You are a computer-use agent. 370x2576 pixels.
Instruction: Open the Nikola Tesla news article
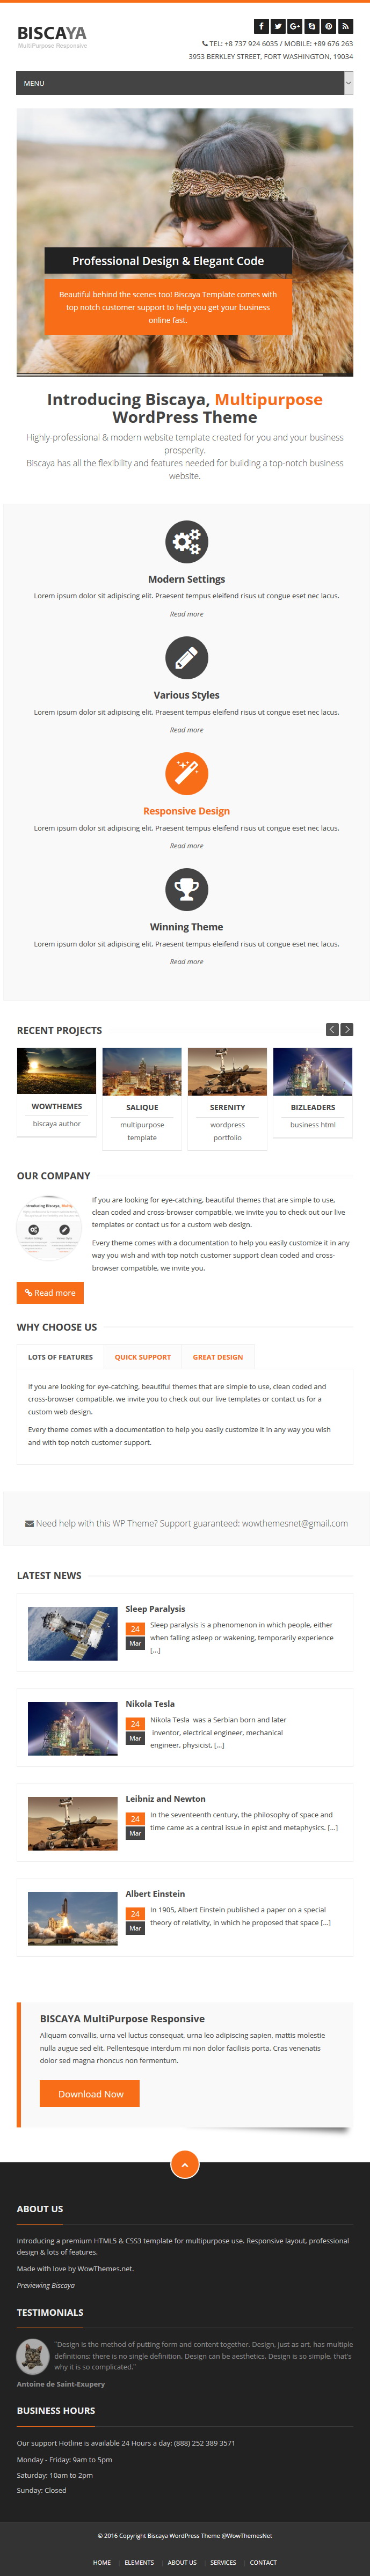click(150, 1703)
